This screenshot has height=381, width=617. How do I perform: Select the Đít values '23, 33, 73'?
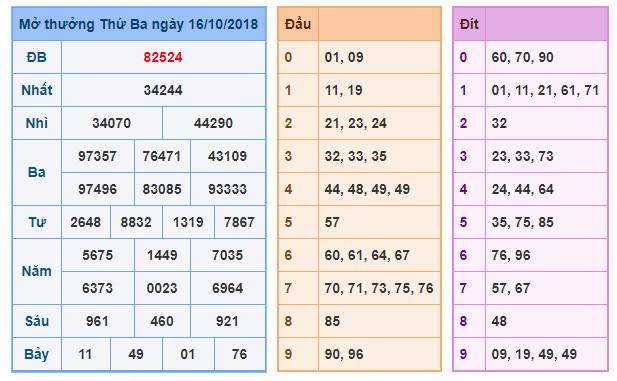click(x=523, y=156)
